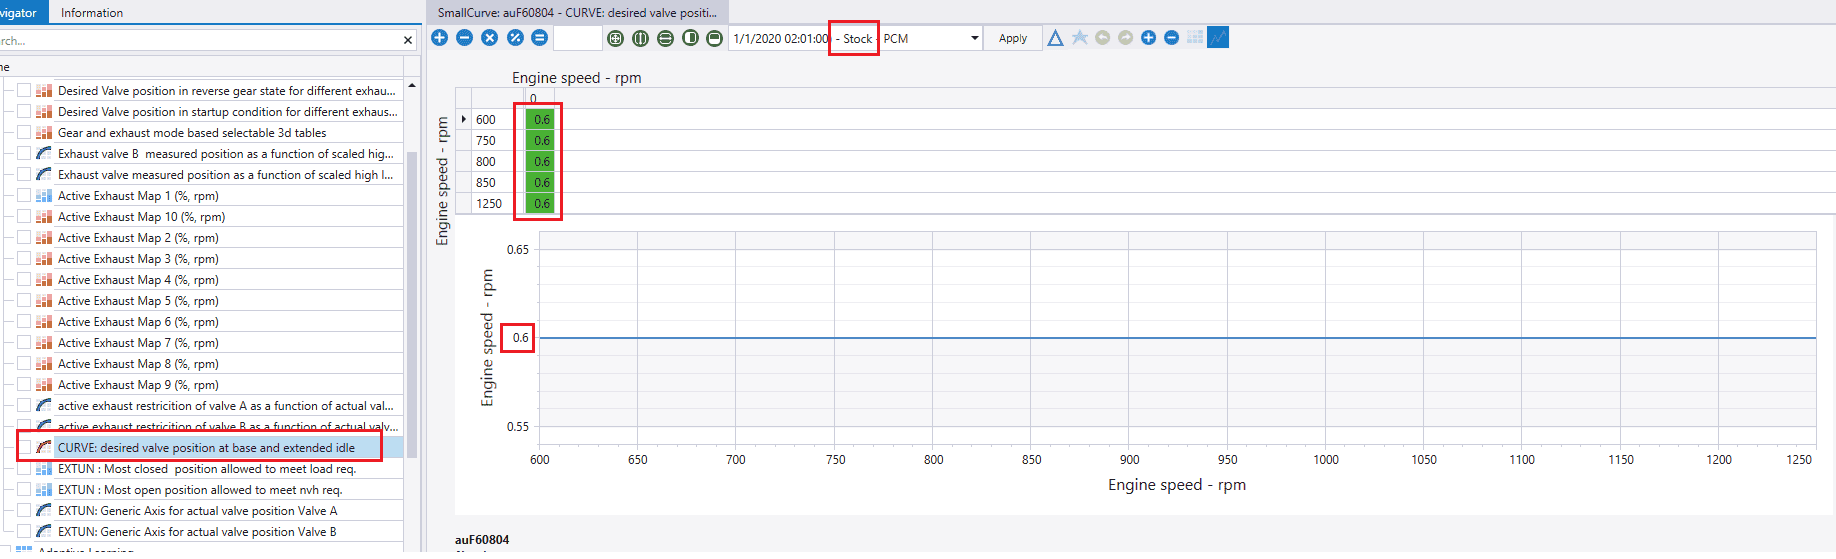Click the star favorite icon in toolbar
The width and height of the screenshot is (1836, 559).
click(1079, 37)
